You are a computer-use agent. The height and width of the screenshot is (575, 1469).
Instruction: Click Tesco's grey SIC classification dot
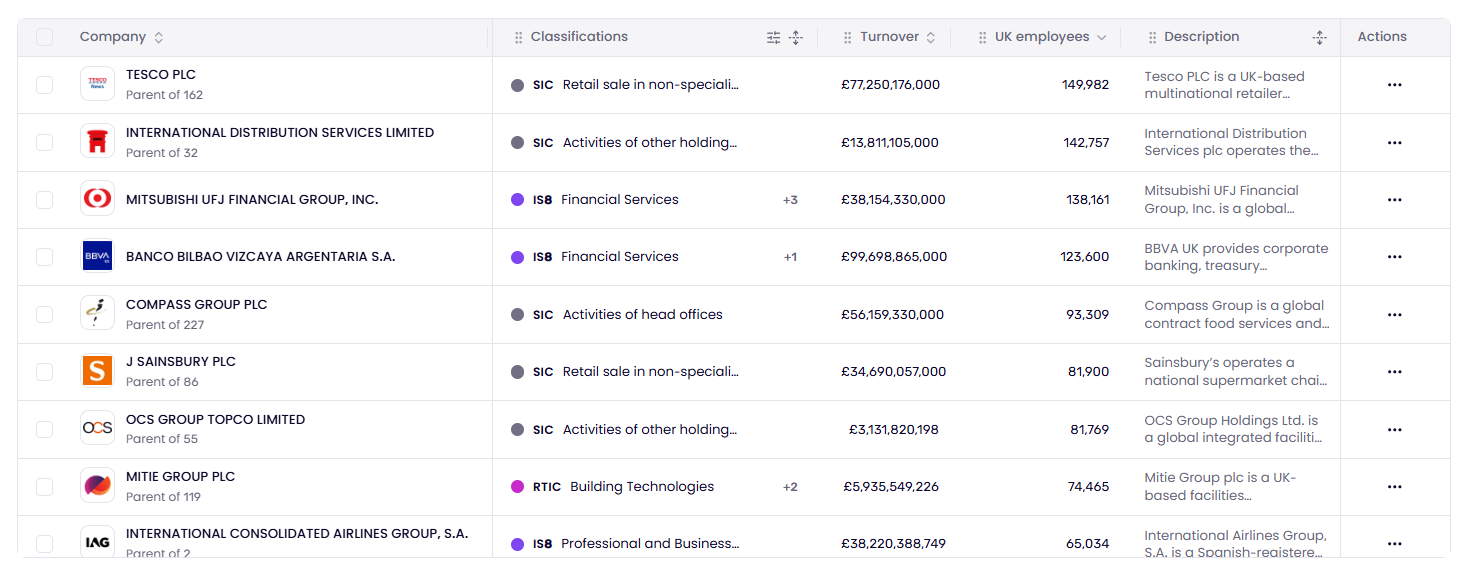517,85
